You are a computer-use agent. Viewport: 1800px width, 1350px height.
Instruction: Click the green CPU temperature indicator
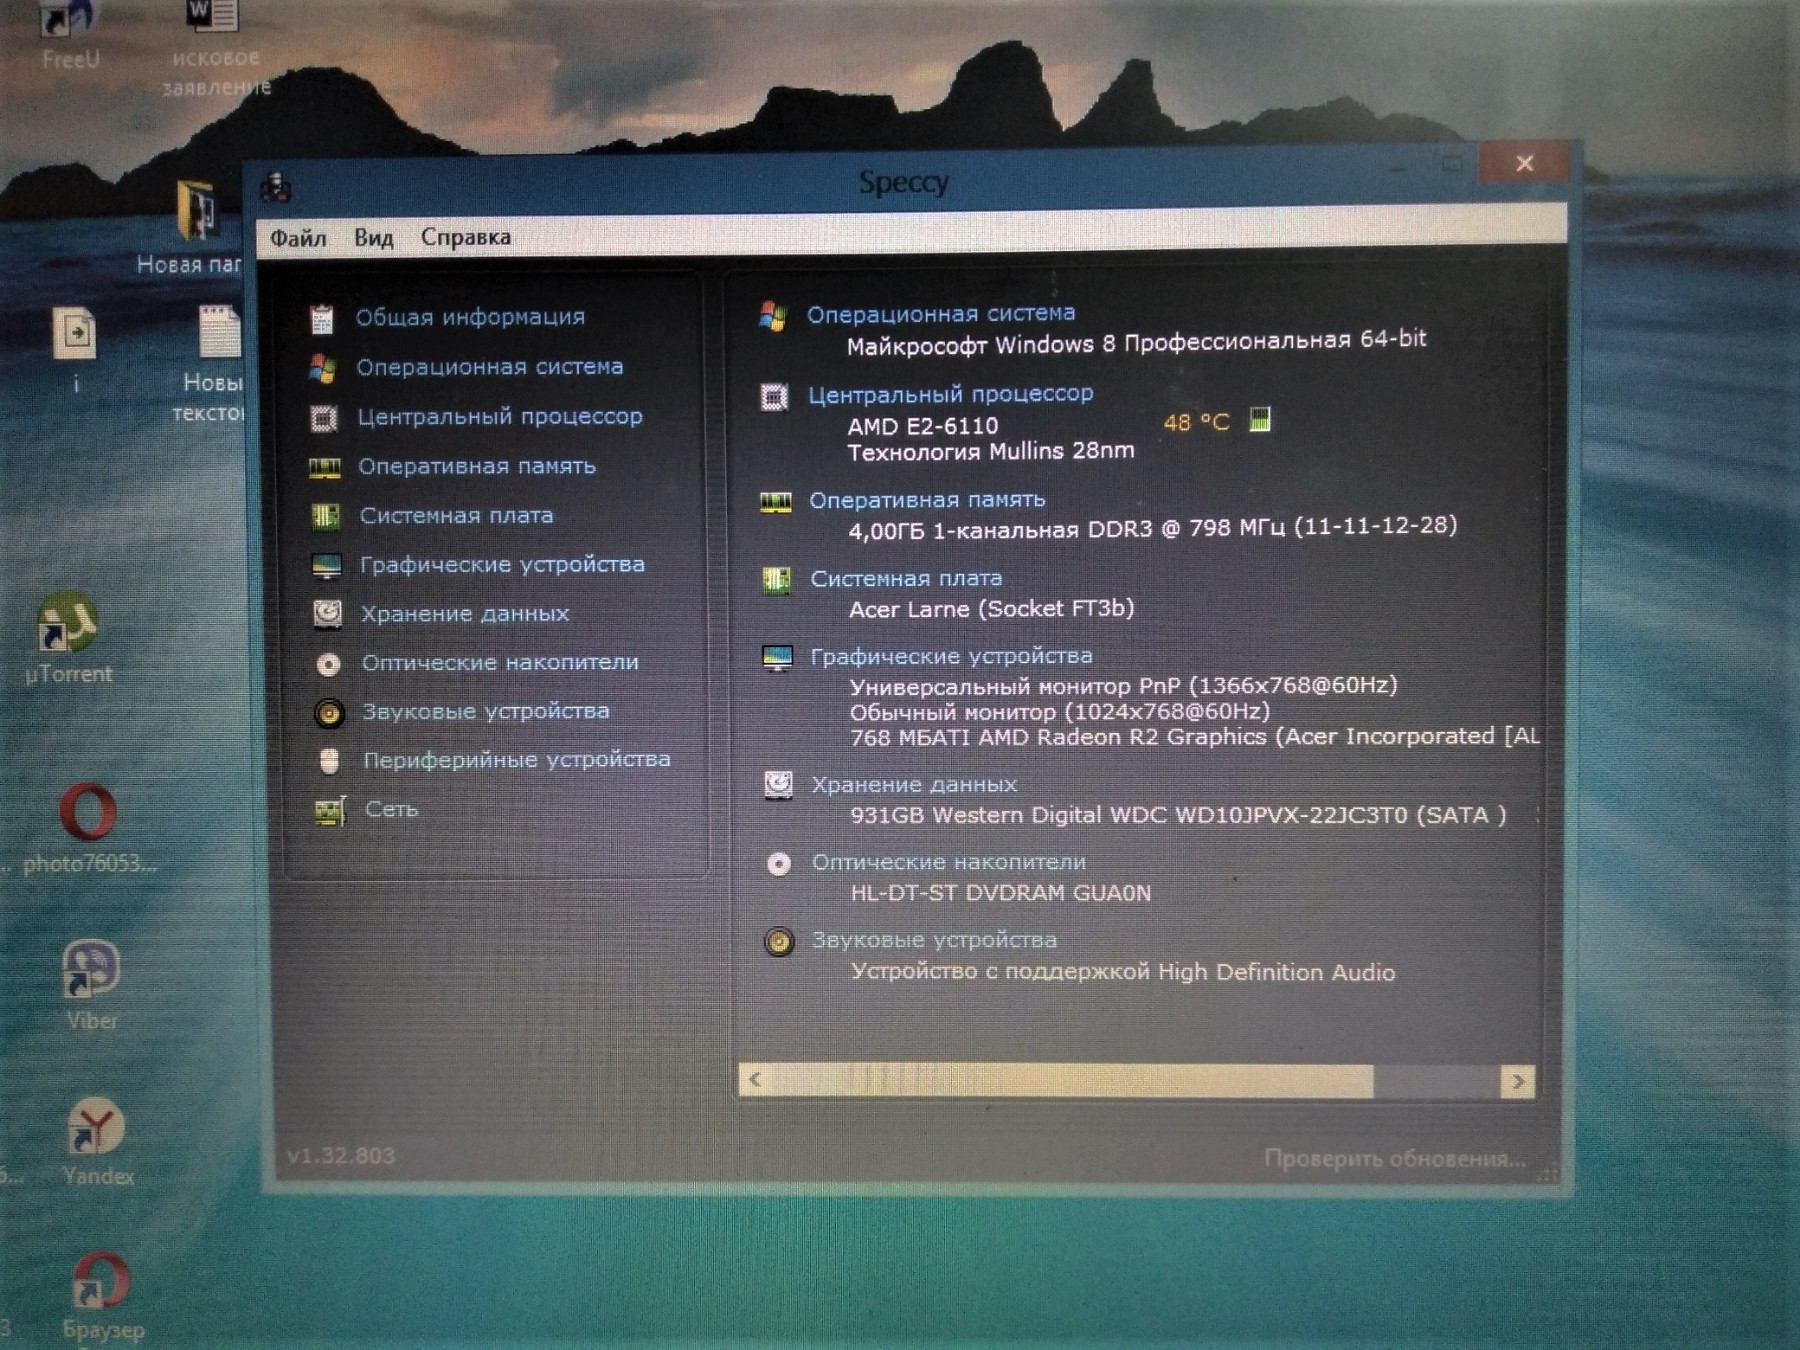click(1260, 420)
